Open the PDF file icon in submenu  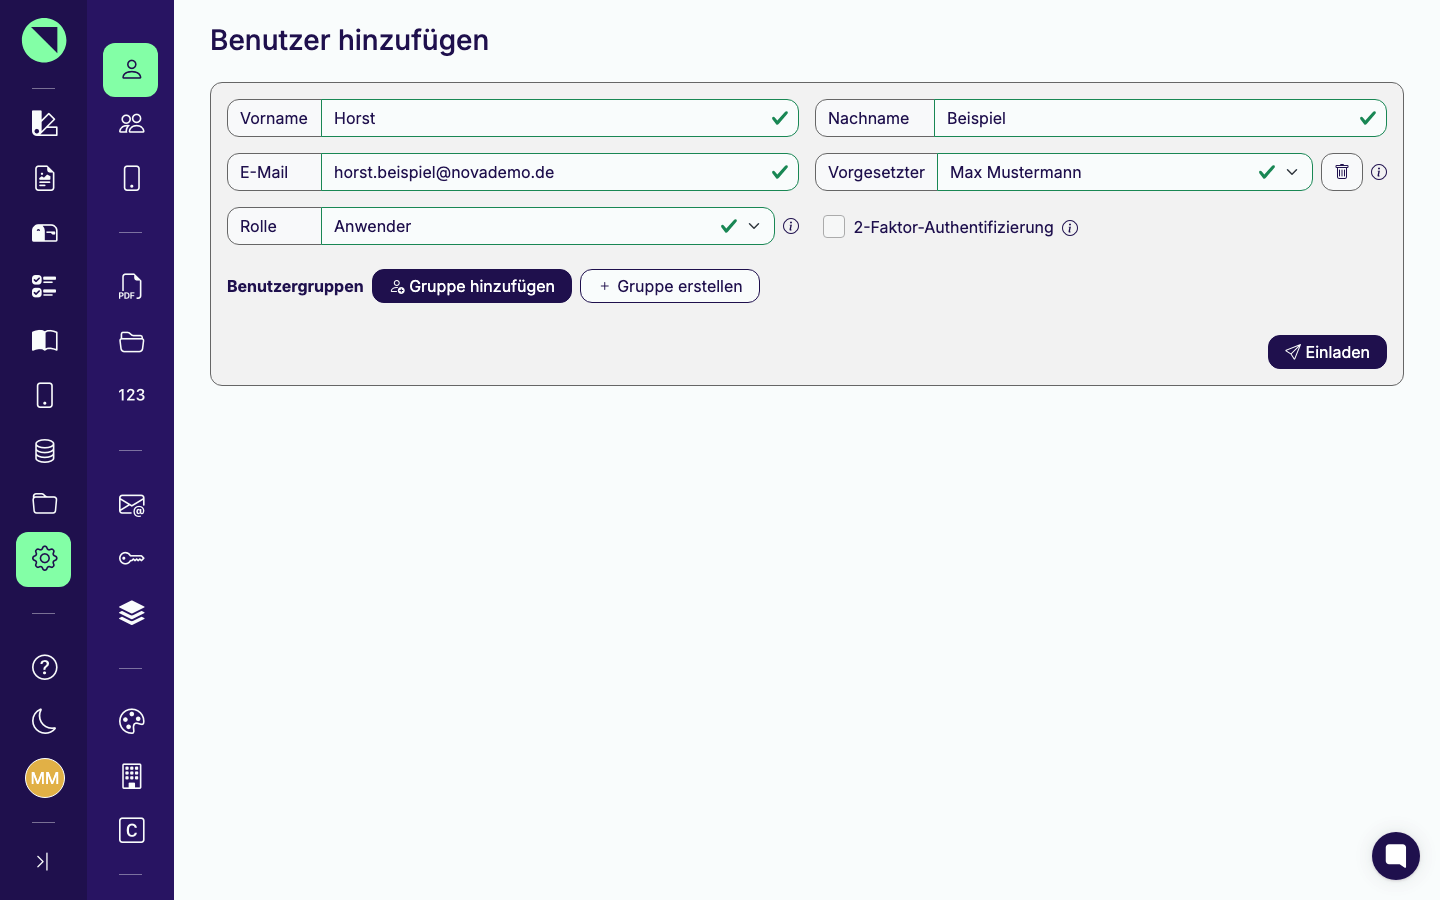(x=131, y=287)
